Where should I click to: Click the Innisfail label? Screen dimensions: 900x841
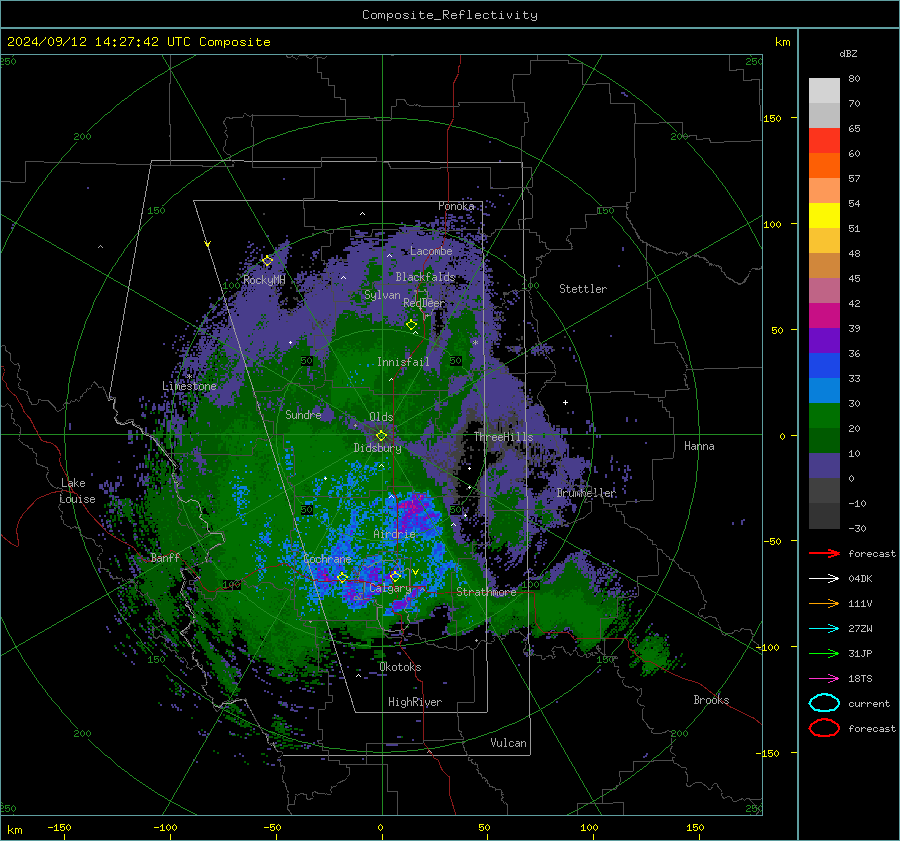[x=403, y=362]
